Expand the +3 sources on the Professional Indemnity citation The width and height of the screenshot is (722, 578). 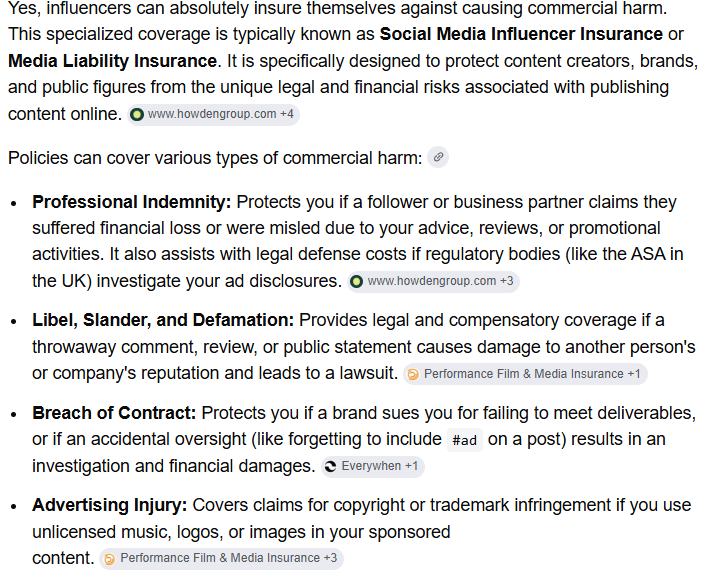tap(507, 281)
